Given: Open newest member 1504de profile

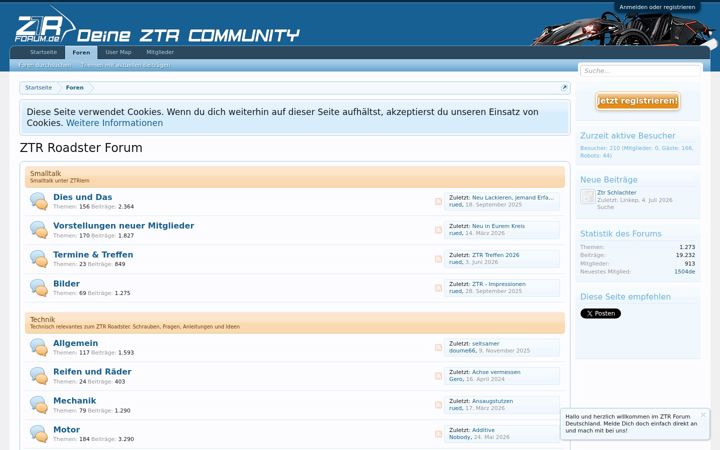Looking at the screenshot, I should point(684,272).
